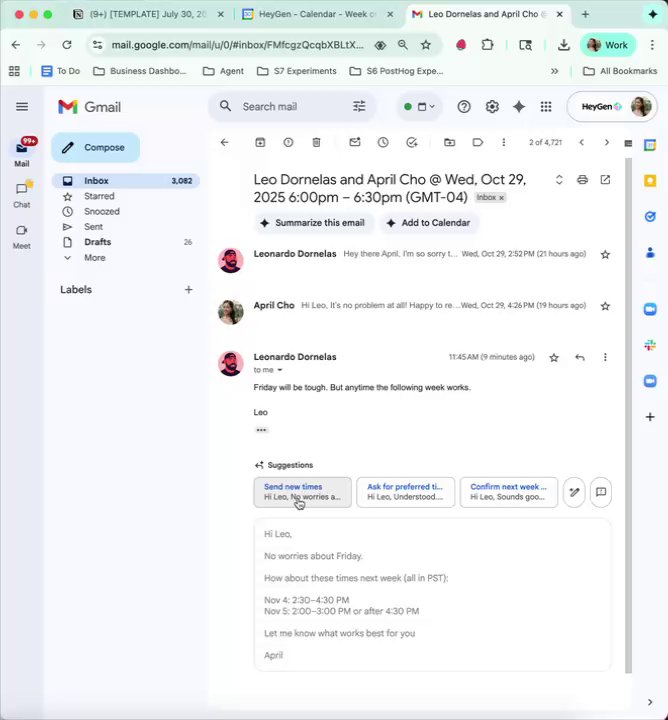The width and height of the screenshot is (668, 720).
Task: Open Mail in the side rail
Action: pyautogui.click(x=22, y=152)
